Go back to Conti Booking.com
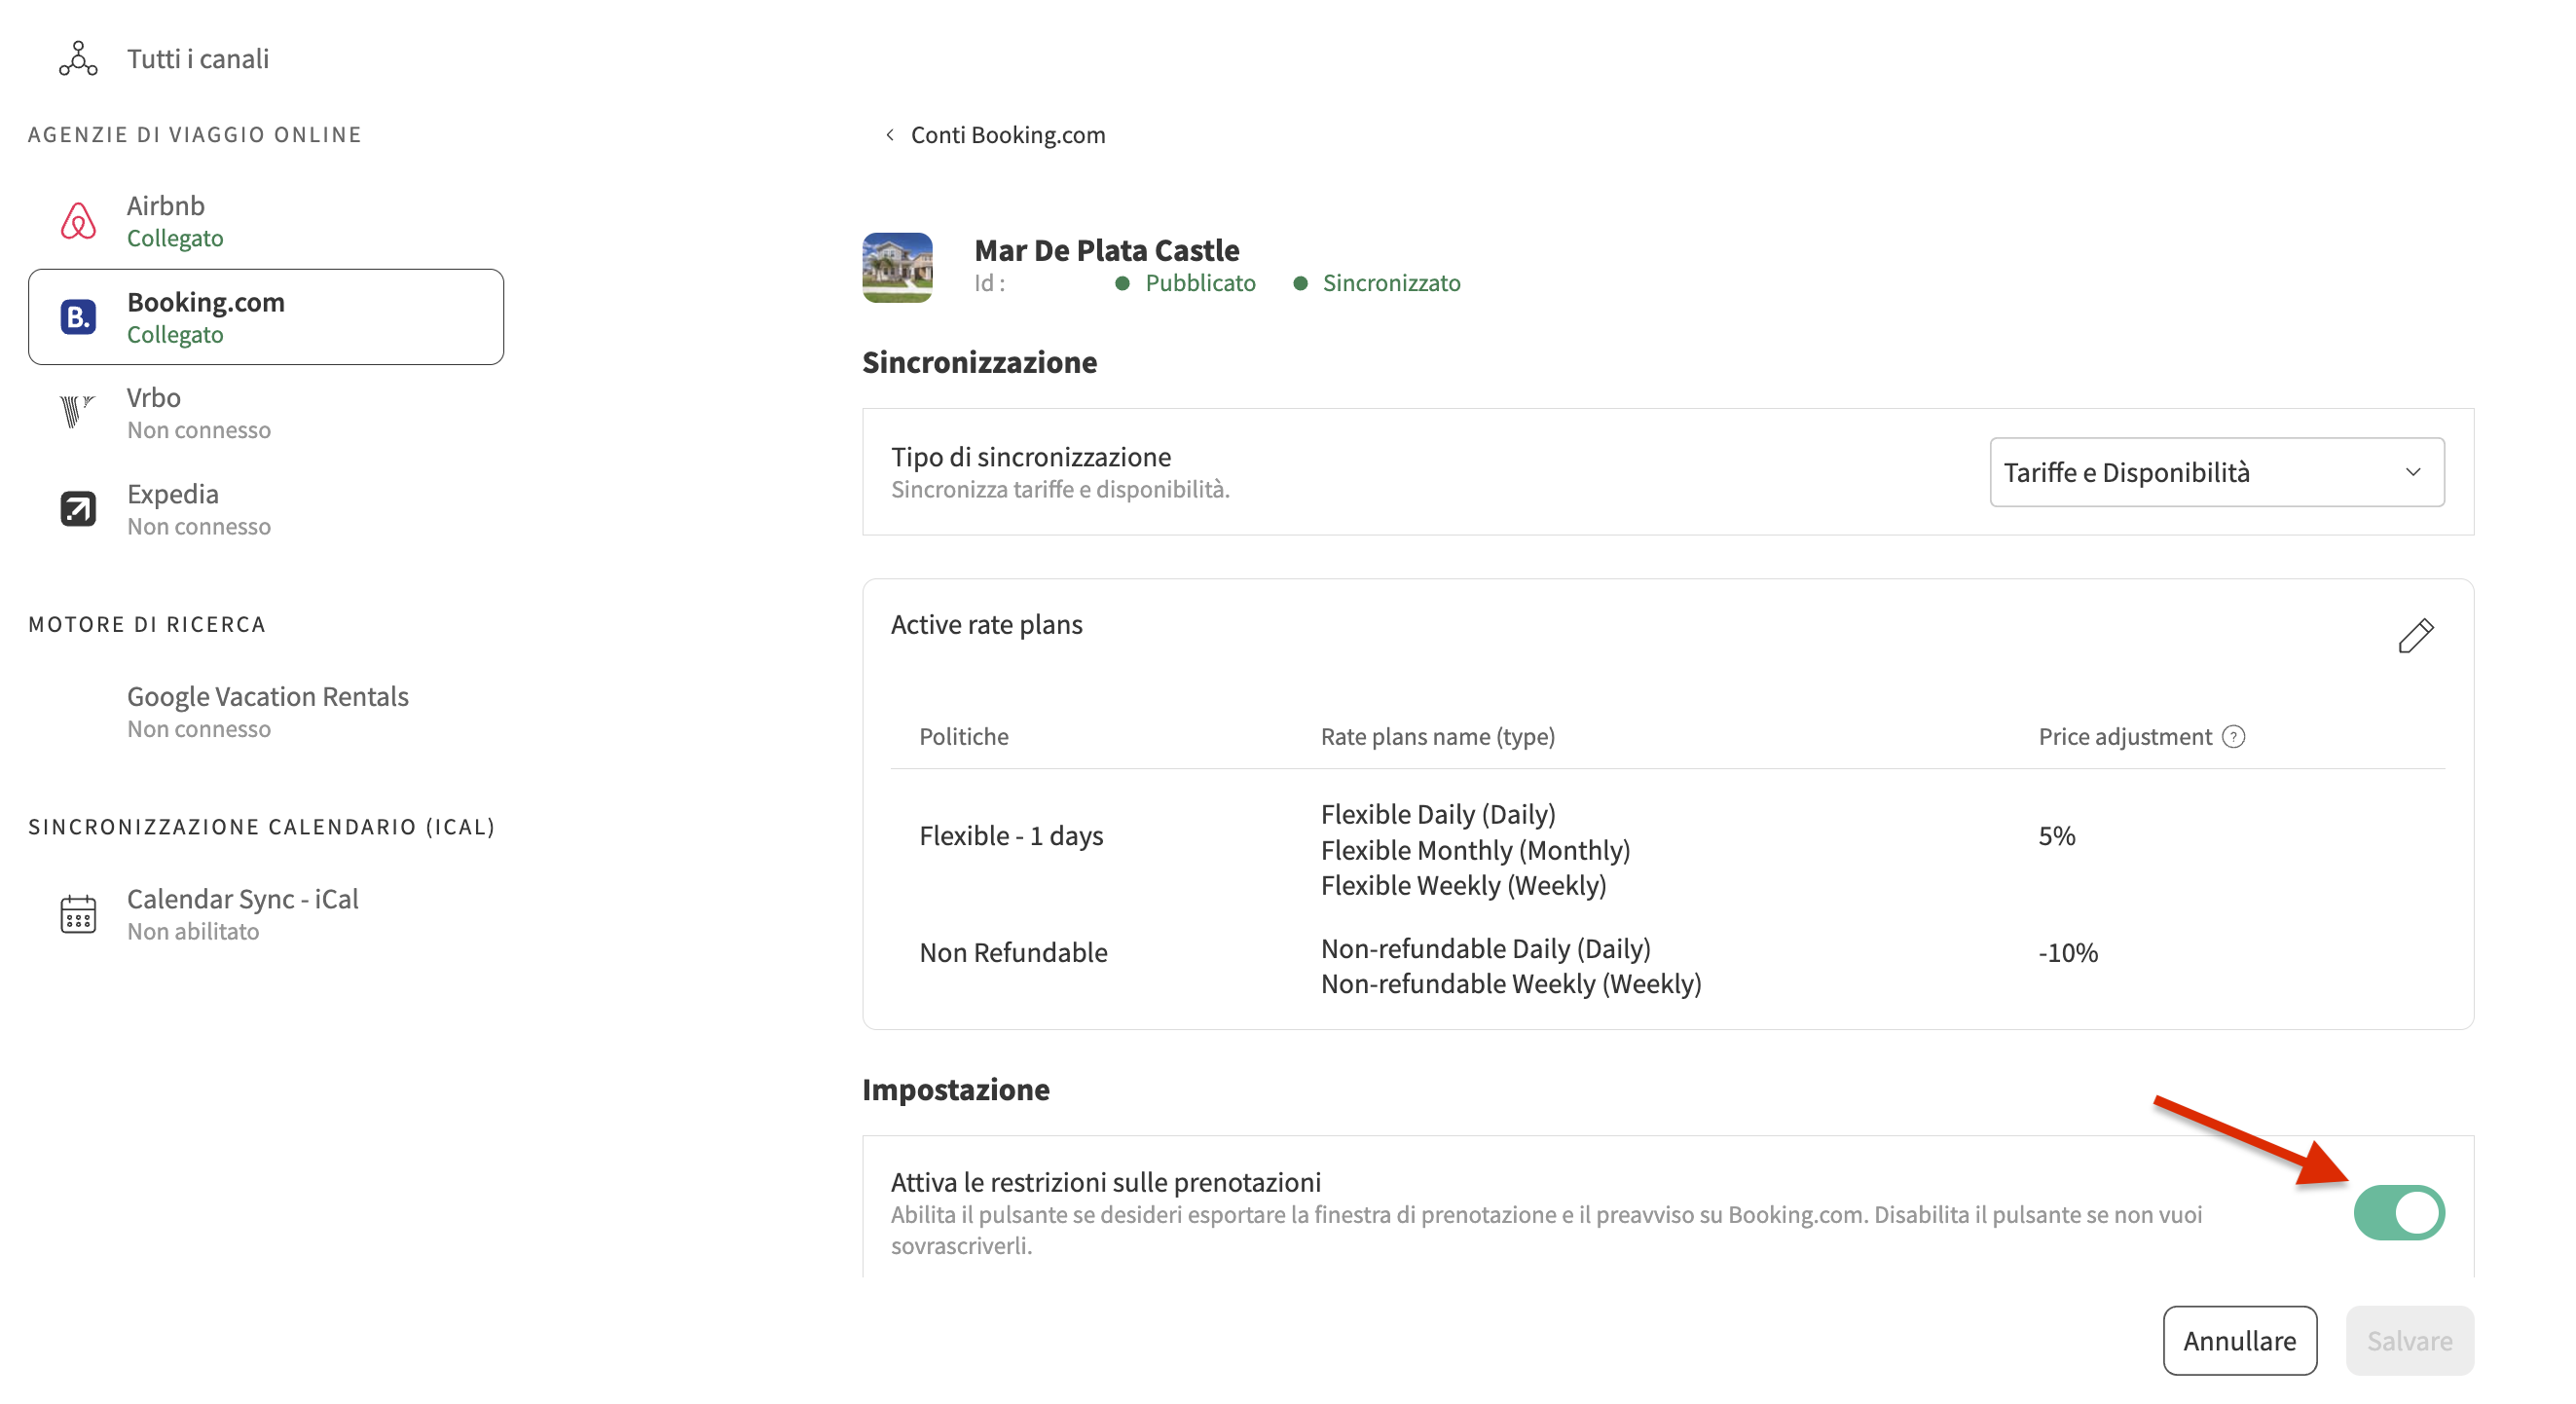This screenshot has width=2576, height=1404. click(1007, 135)
